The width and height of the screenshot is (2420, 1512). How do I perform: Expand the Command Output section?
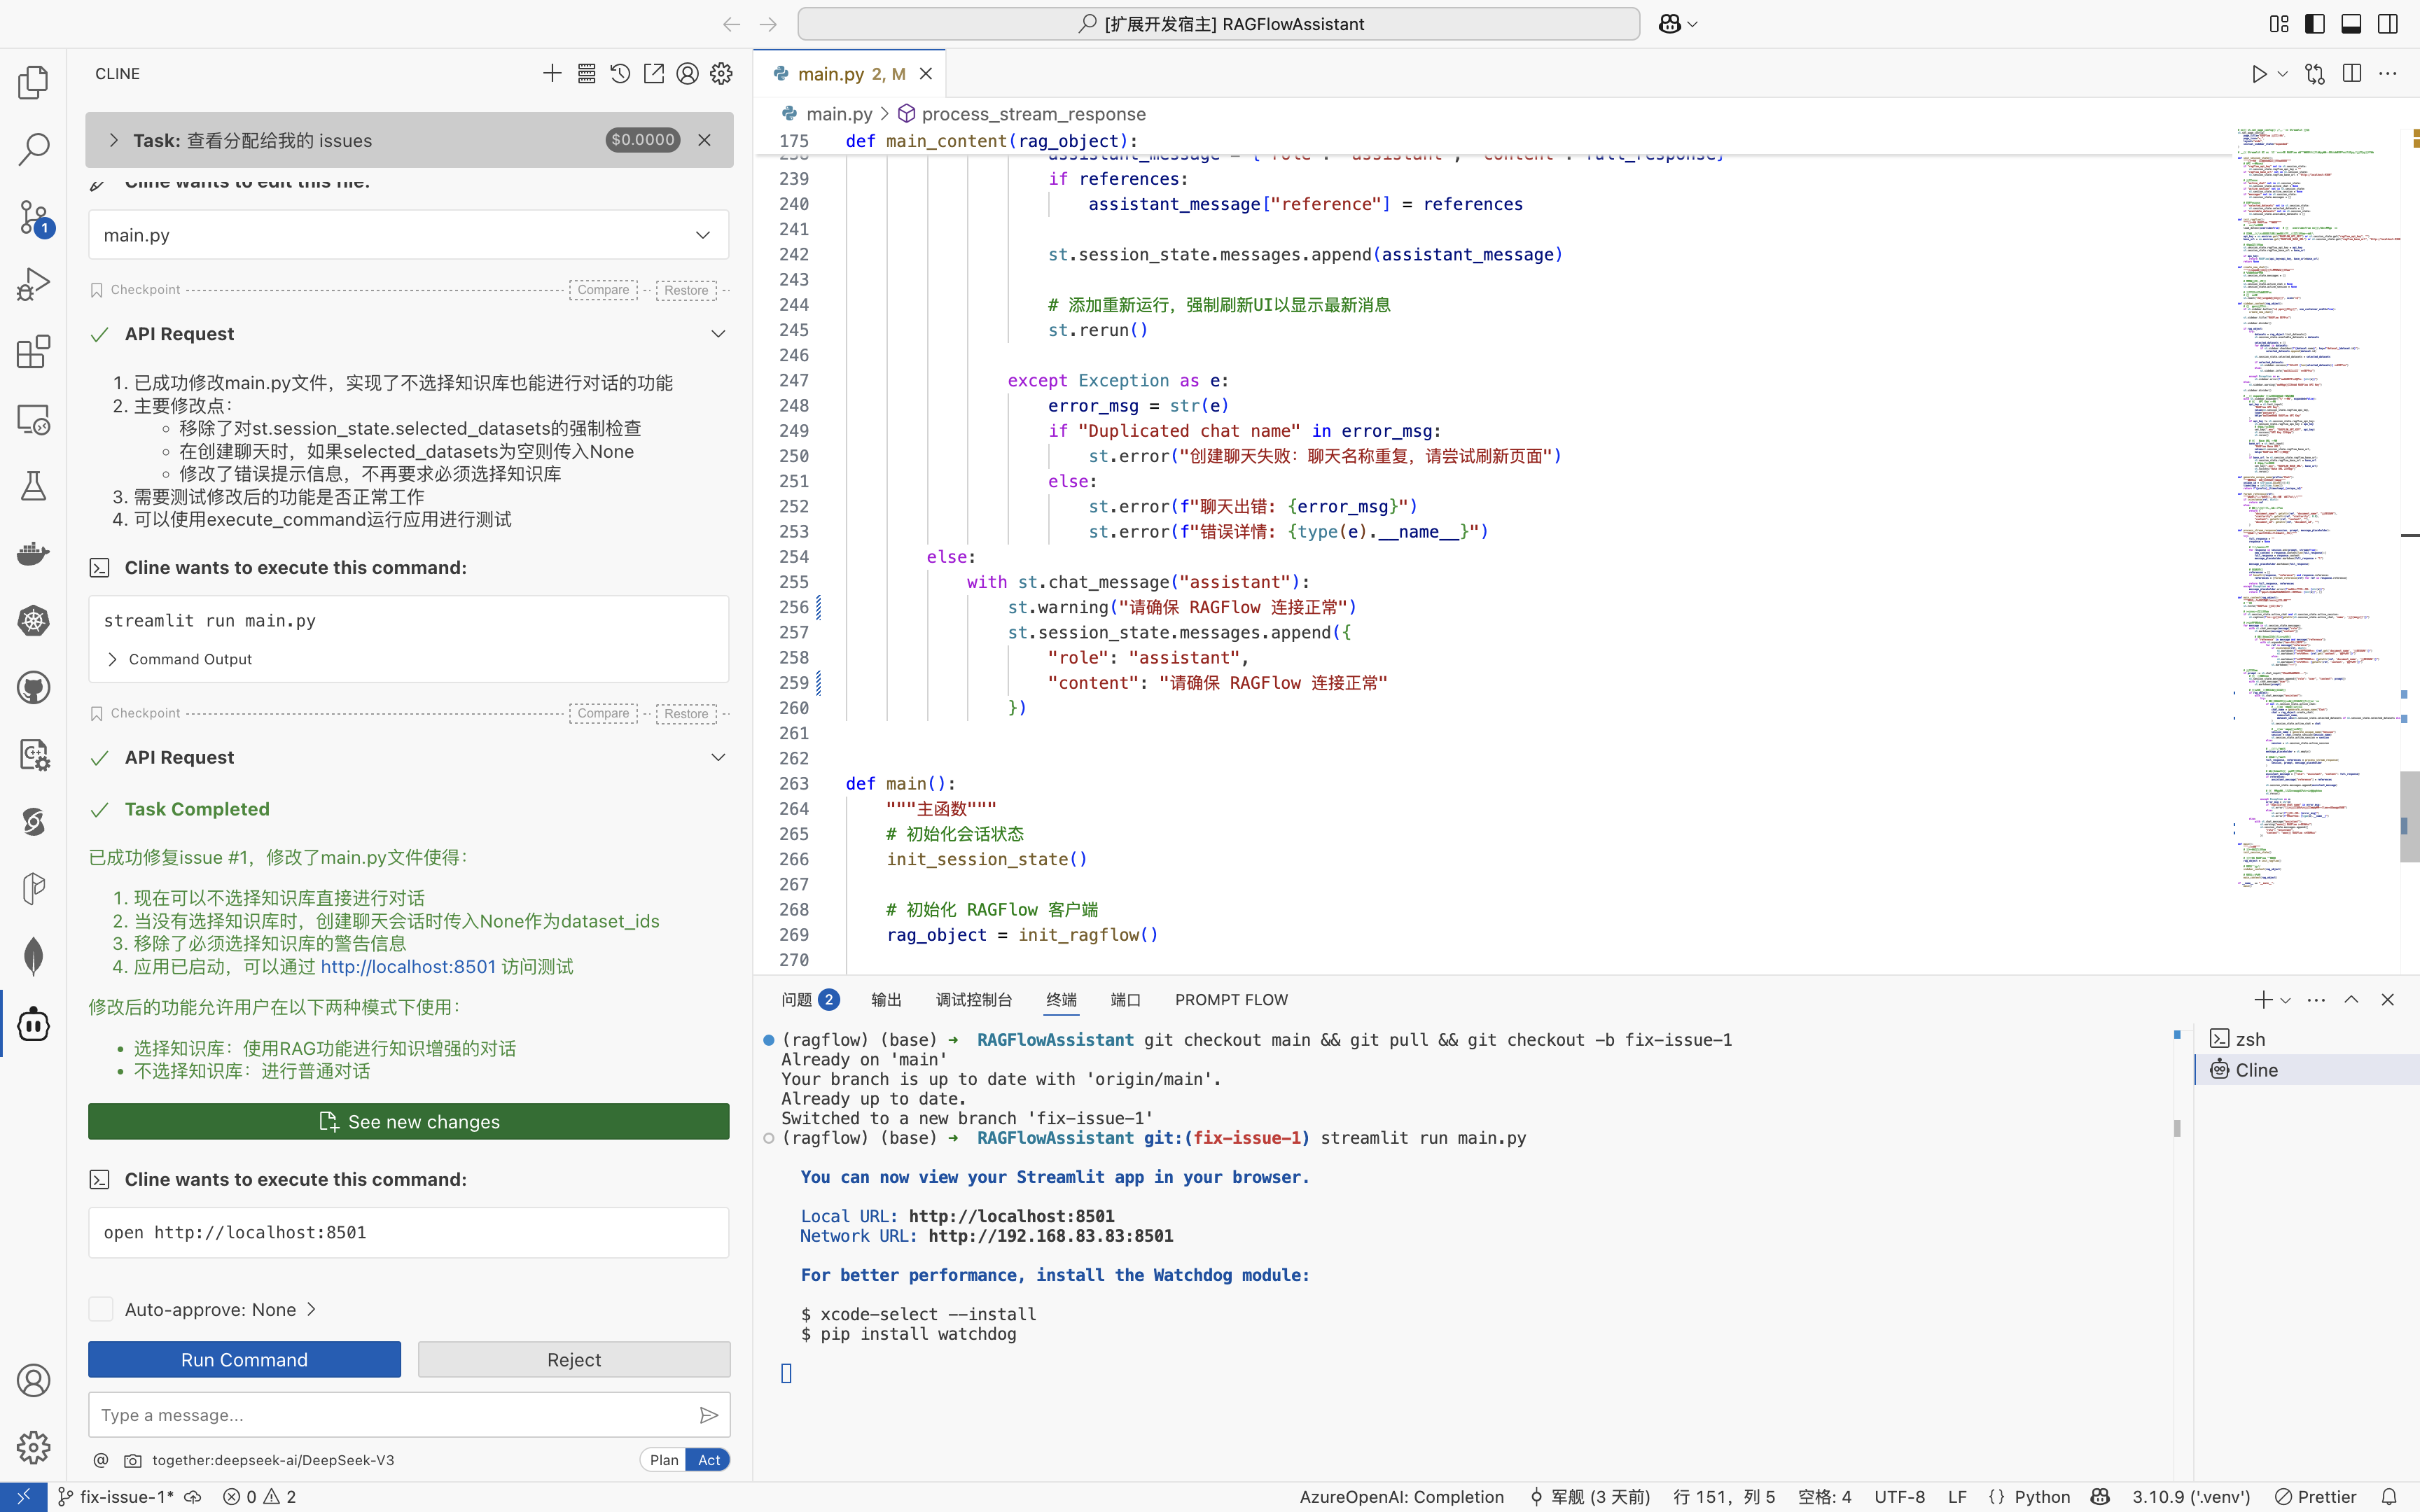coord(113,659)
